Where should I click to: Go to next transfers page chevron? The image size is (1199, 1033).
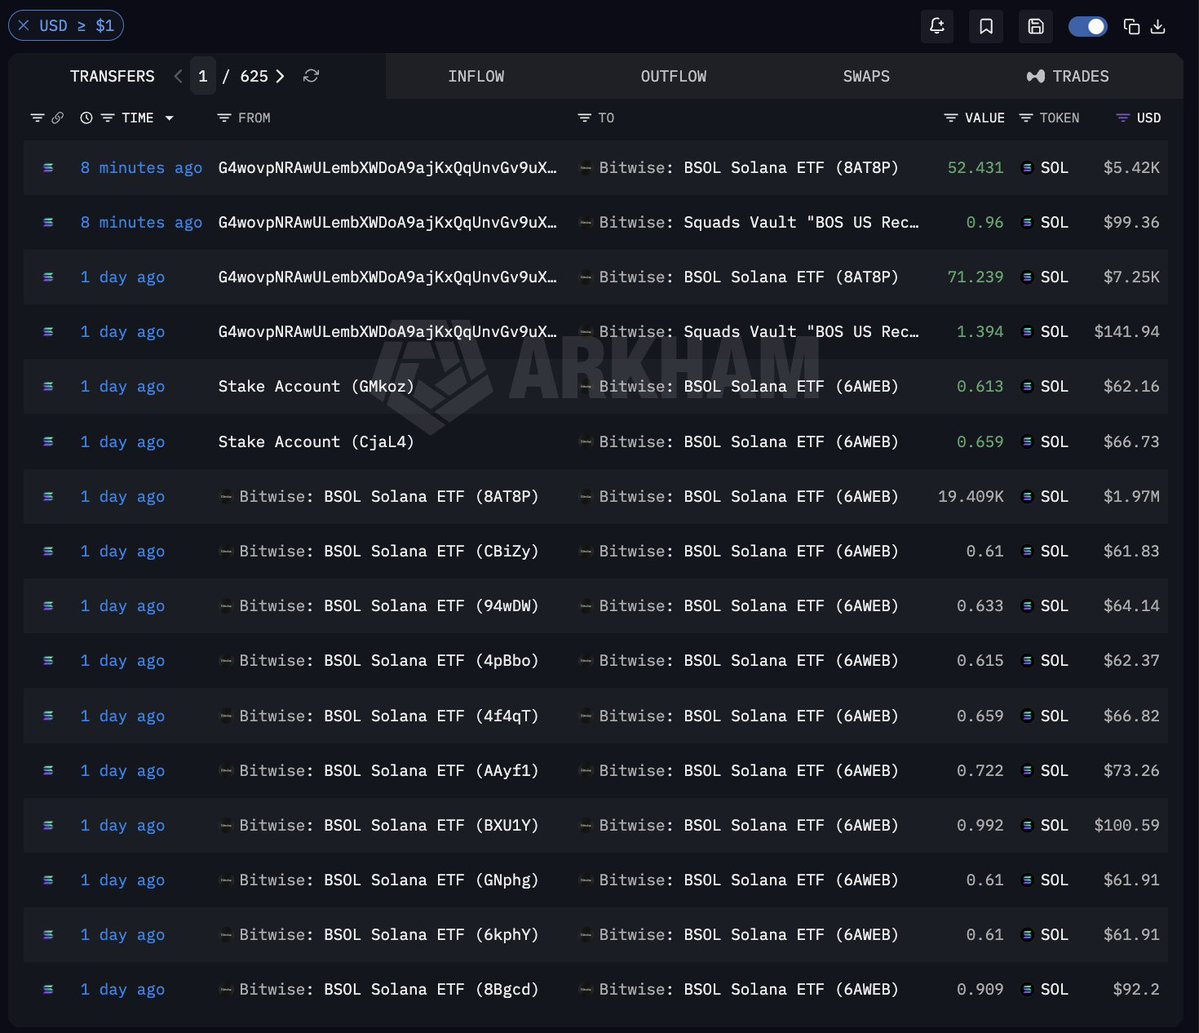pyautogui.click(x=280, y=76)
